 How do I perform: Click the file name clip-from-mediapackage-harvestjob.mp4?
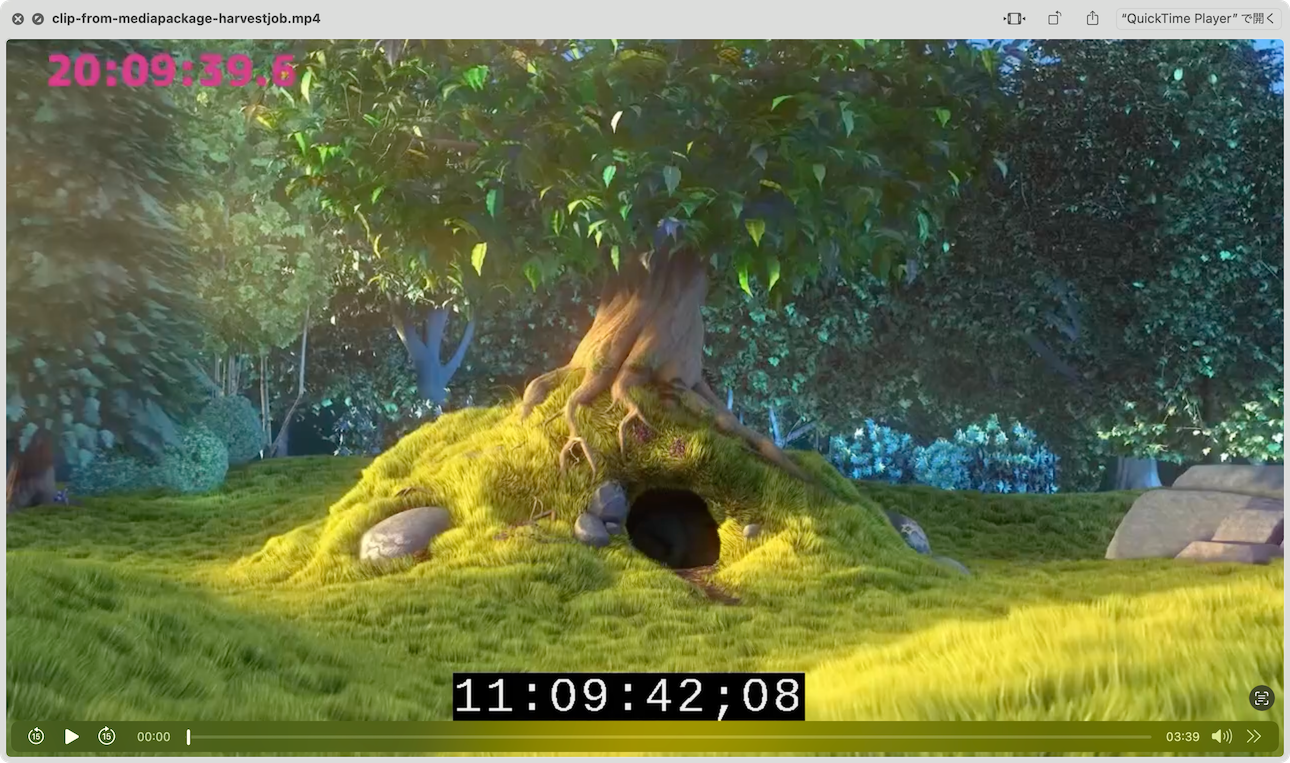point(186,19)
